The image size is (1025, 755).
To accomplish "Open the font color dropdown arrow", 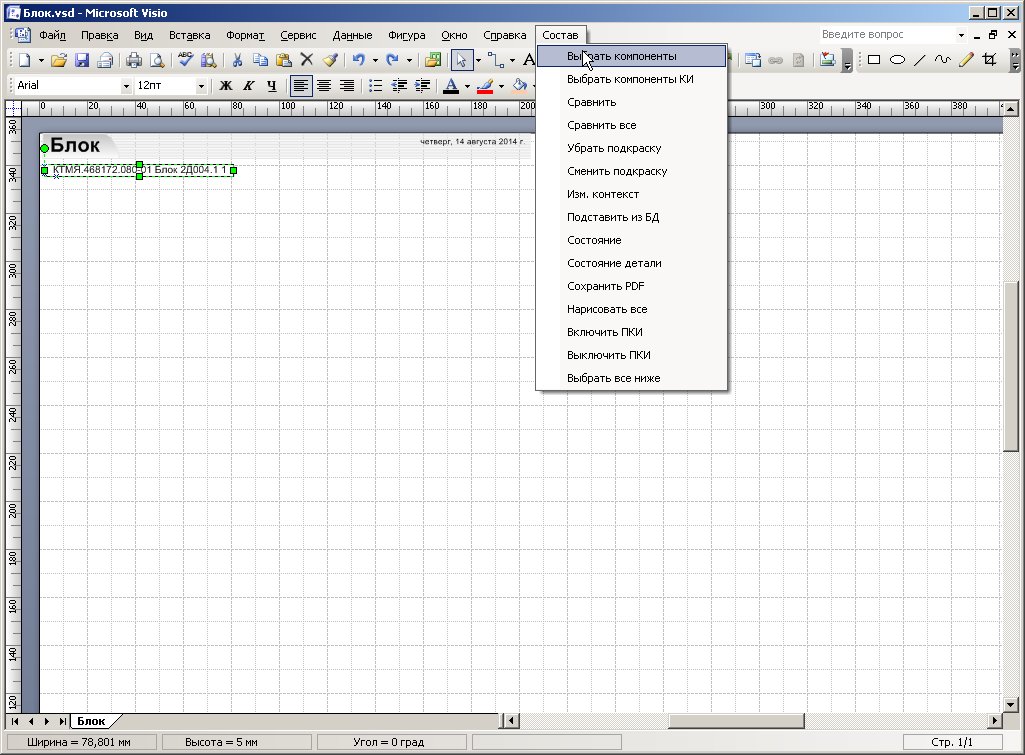I will 467,86.
